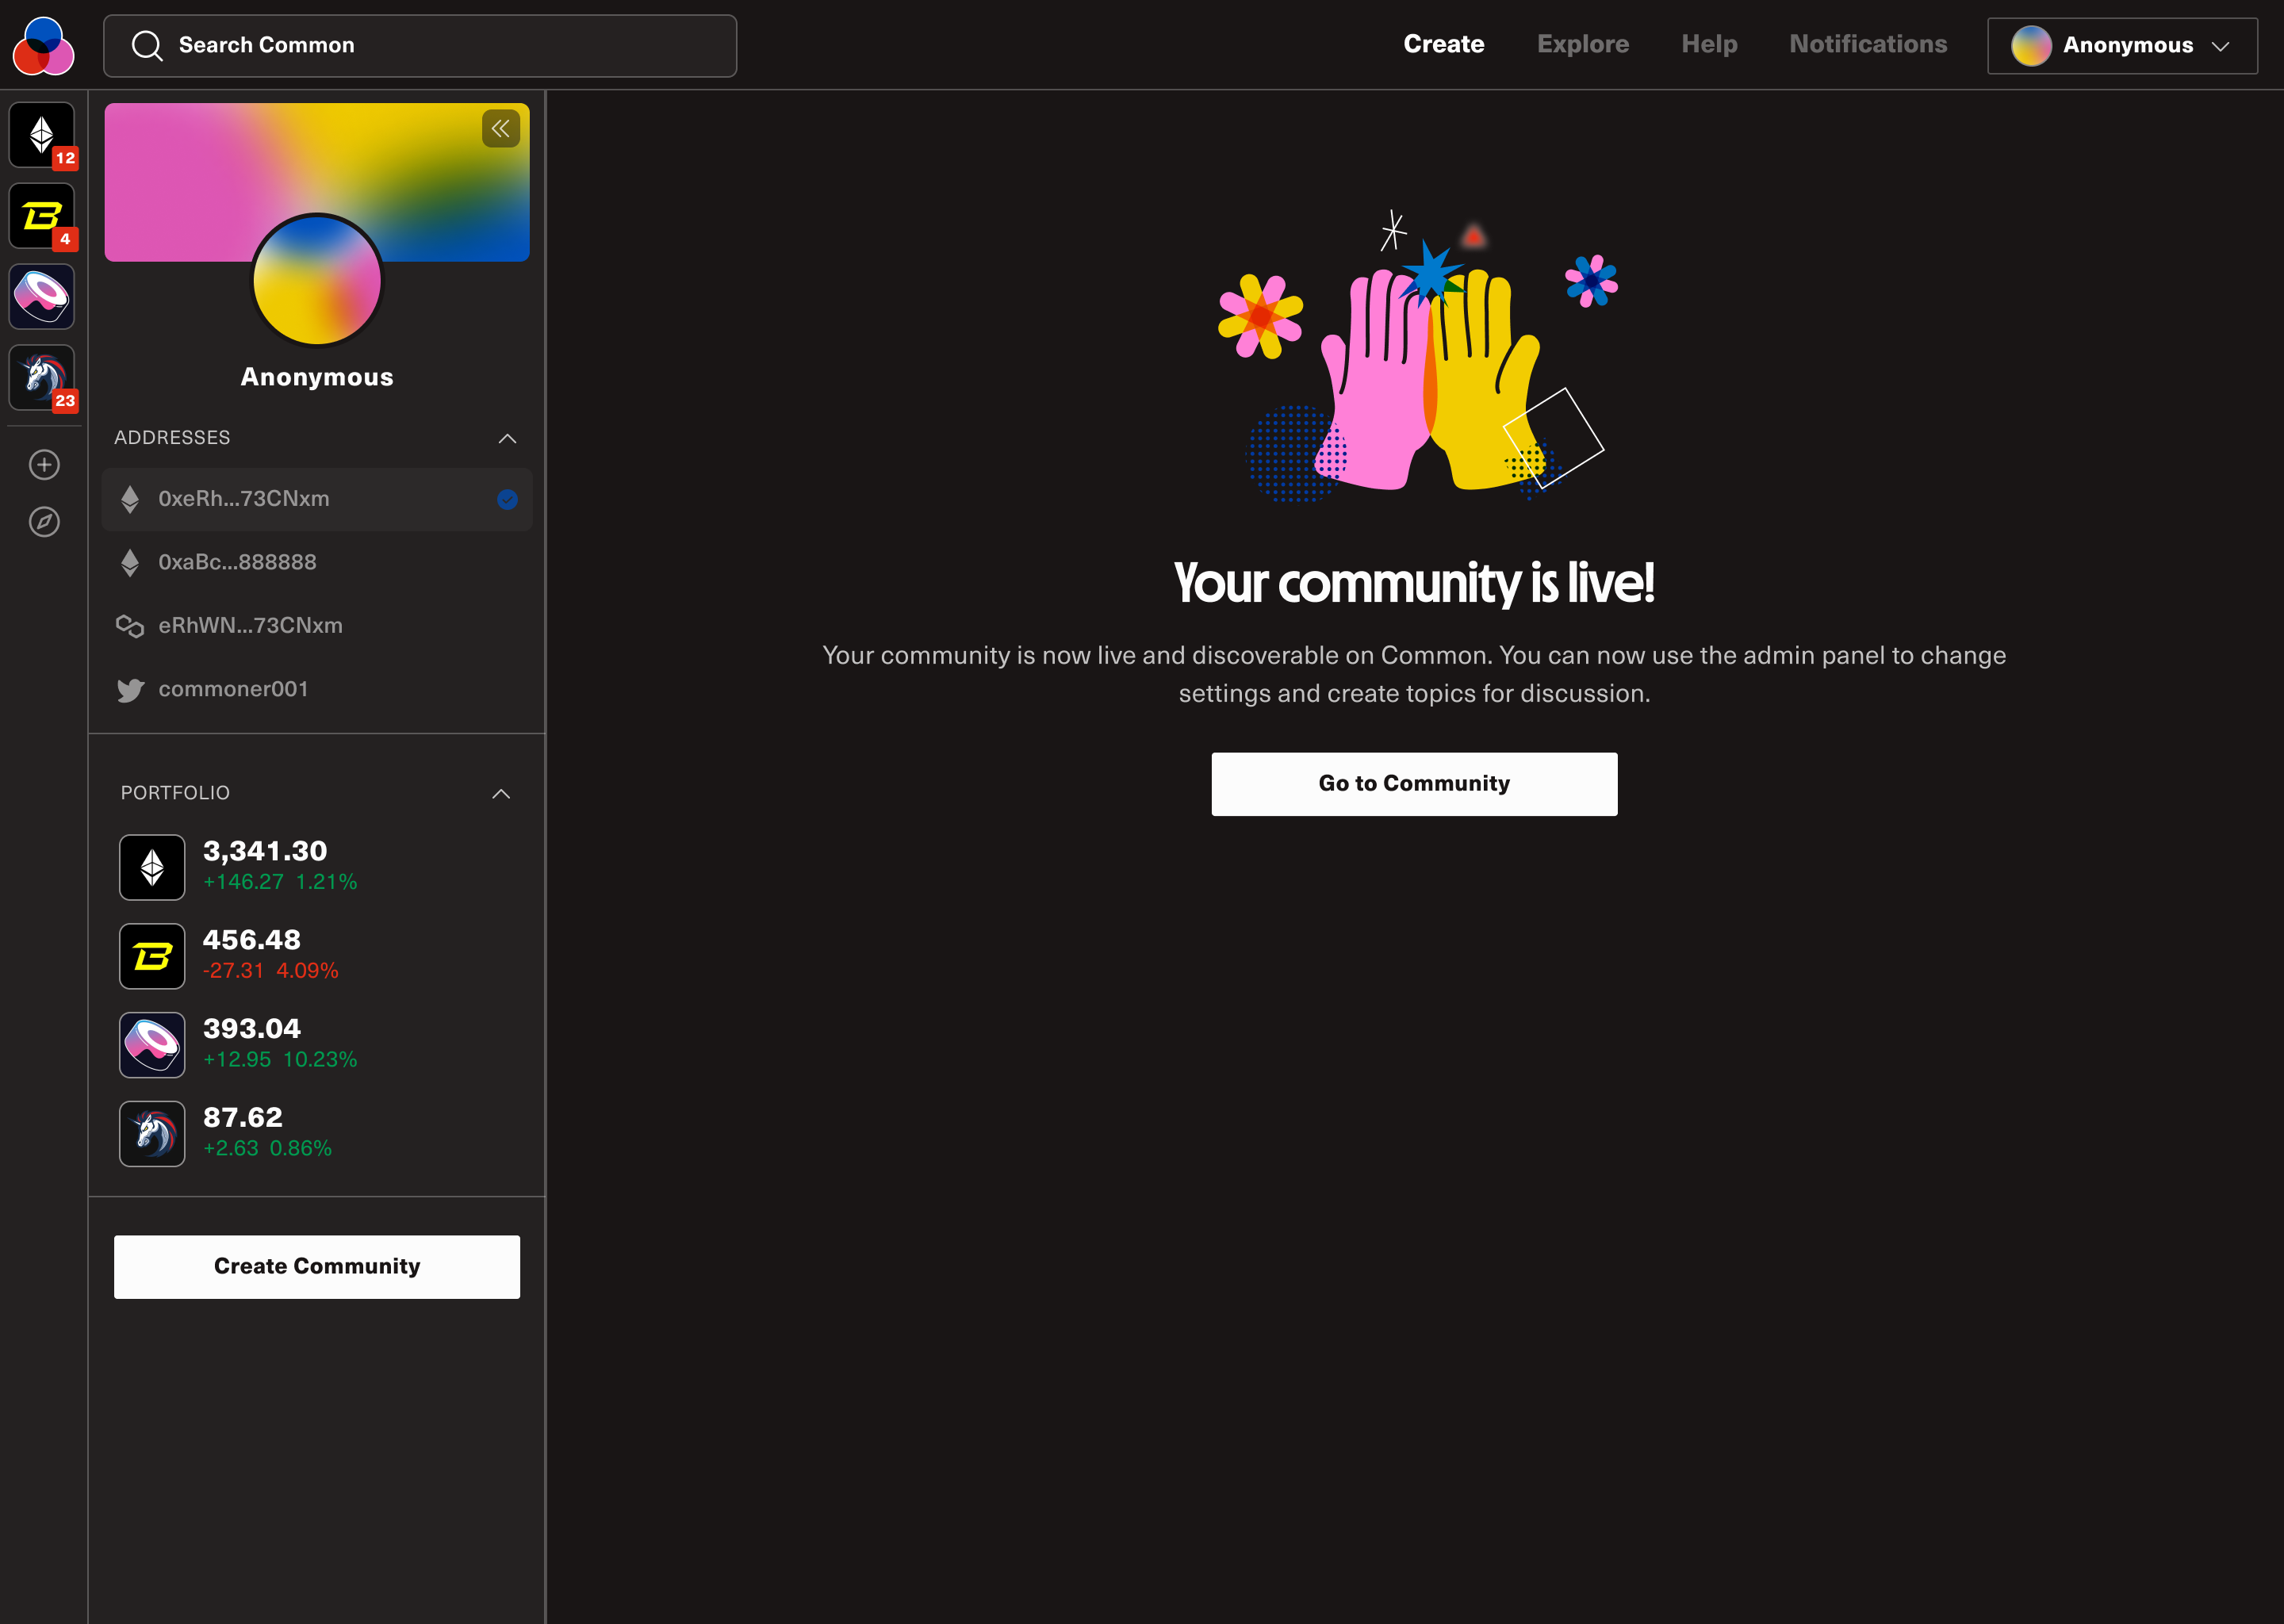Collapse the Addresses section
The height and width of the screenshot is (1624, 2284).
coord(507,438)
